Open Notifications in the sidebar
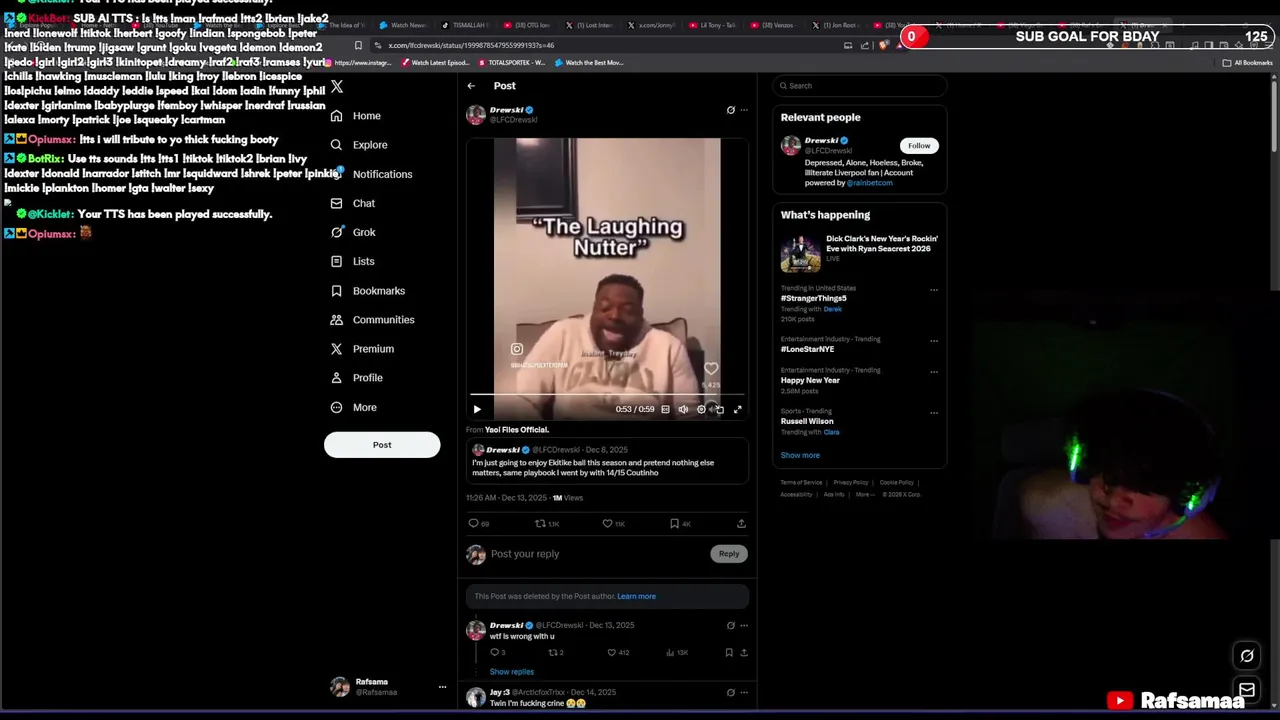The width and height of the screenshot is (1280, 720). (371, 174)
